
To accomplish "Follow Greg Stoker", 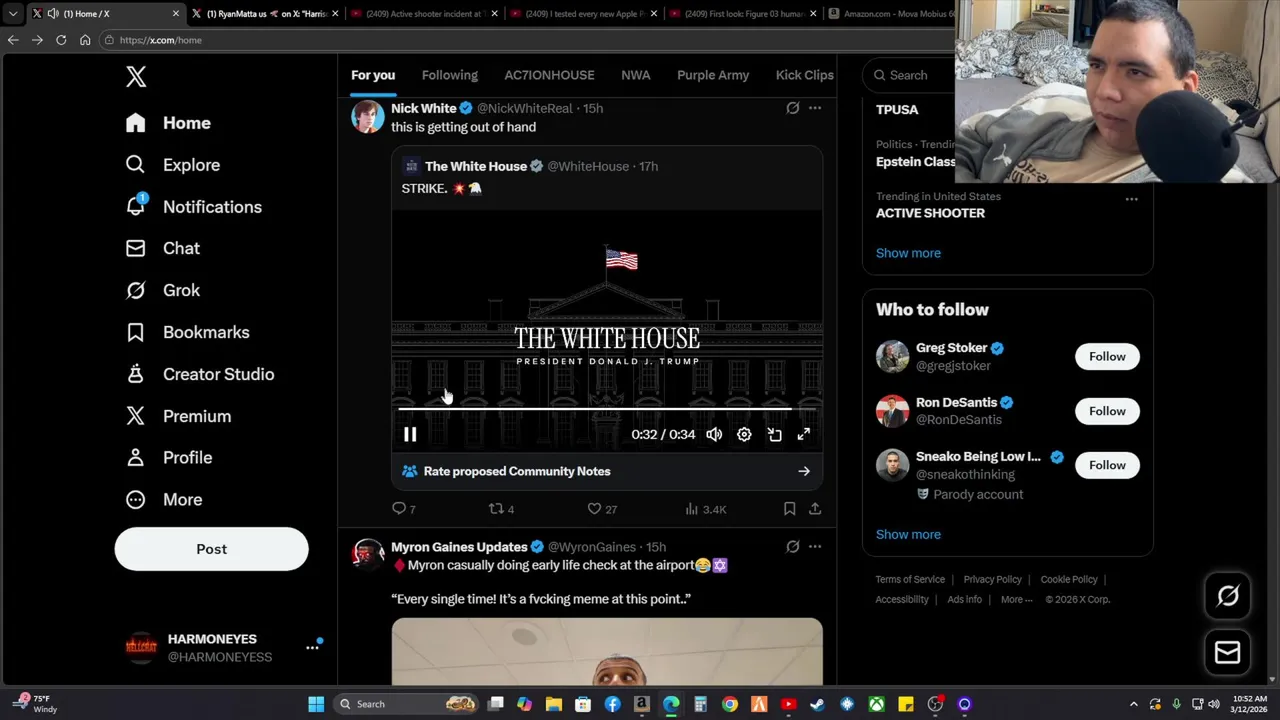I will pos(1107,357).
